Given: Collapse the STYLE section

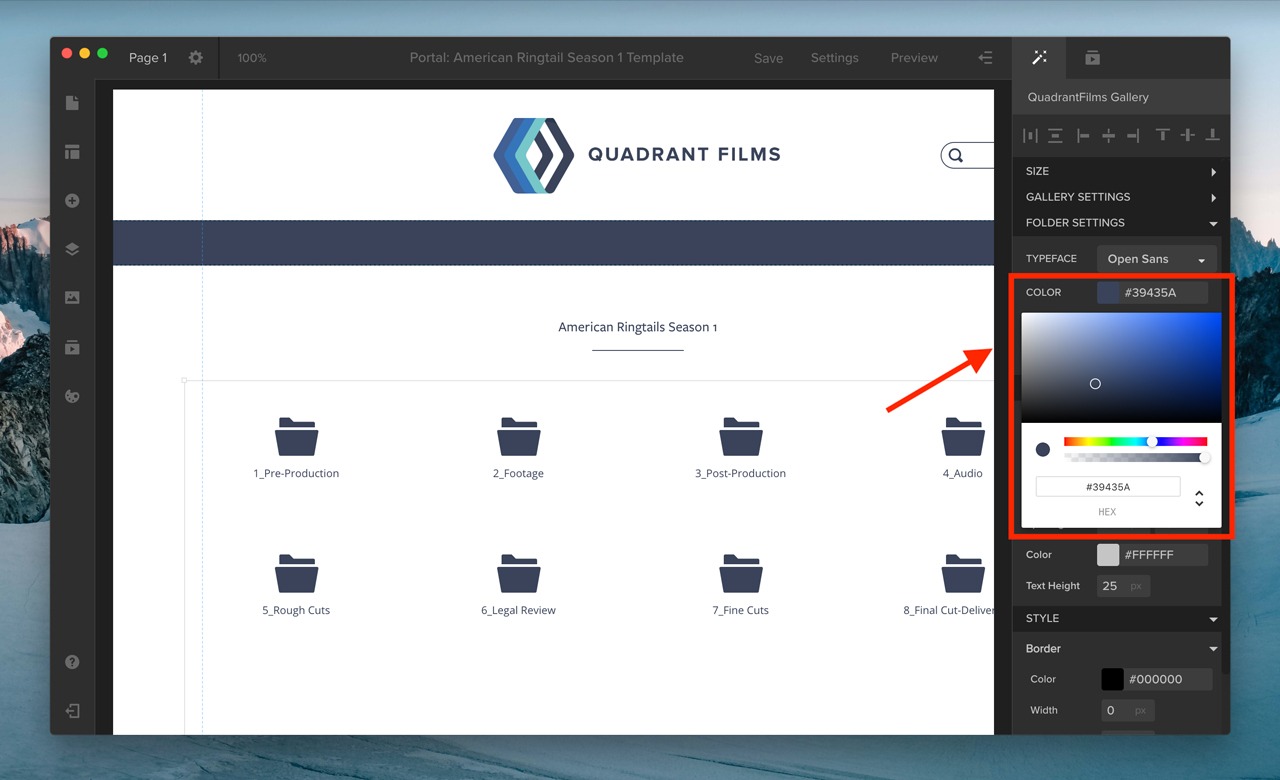Looking at the screenshot, I should pos(1121,618).
